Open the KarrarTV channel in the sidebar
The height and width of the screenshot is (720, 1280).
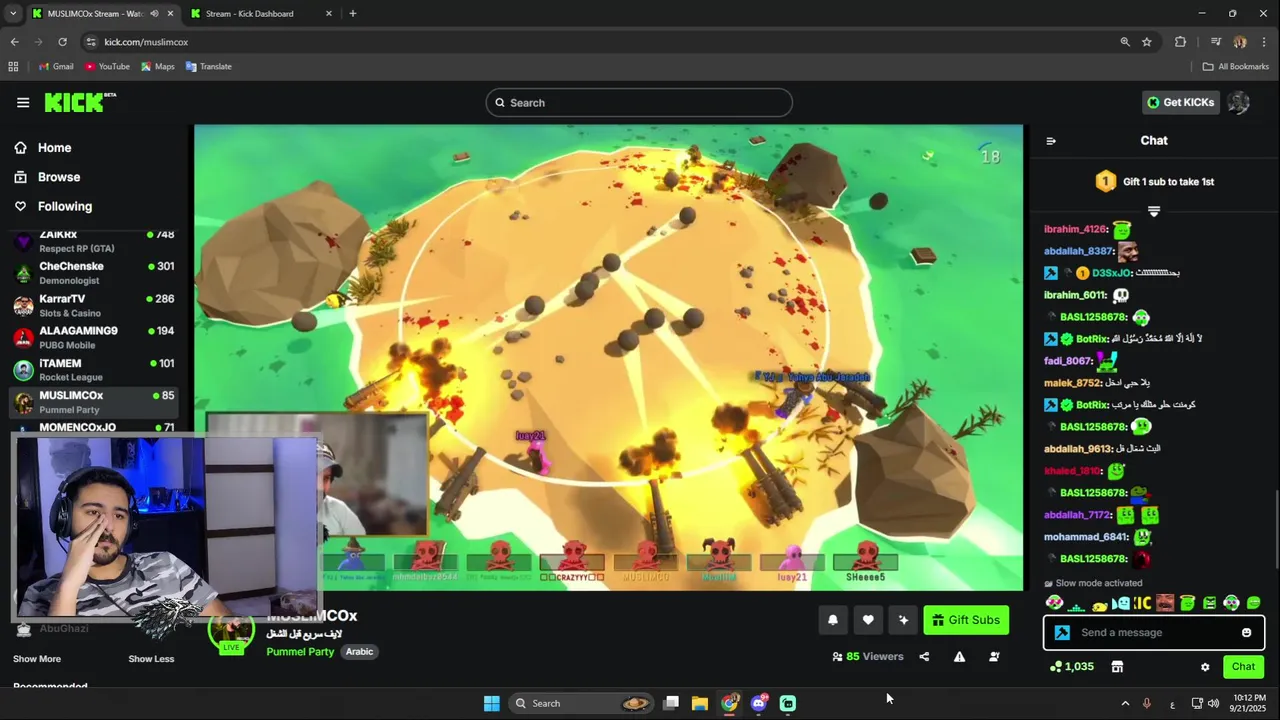[x=95, y=306]
